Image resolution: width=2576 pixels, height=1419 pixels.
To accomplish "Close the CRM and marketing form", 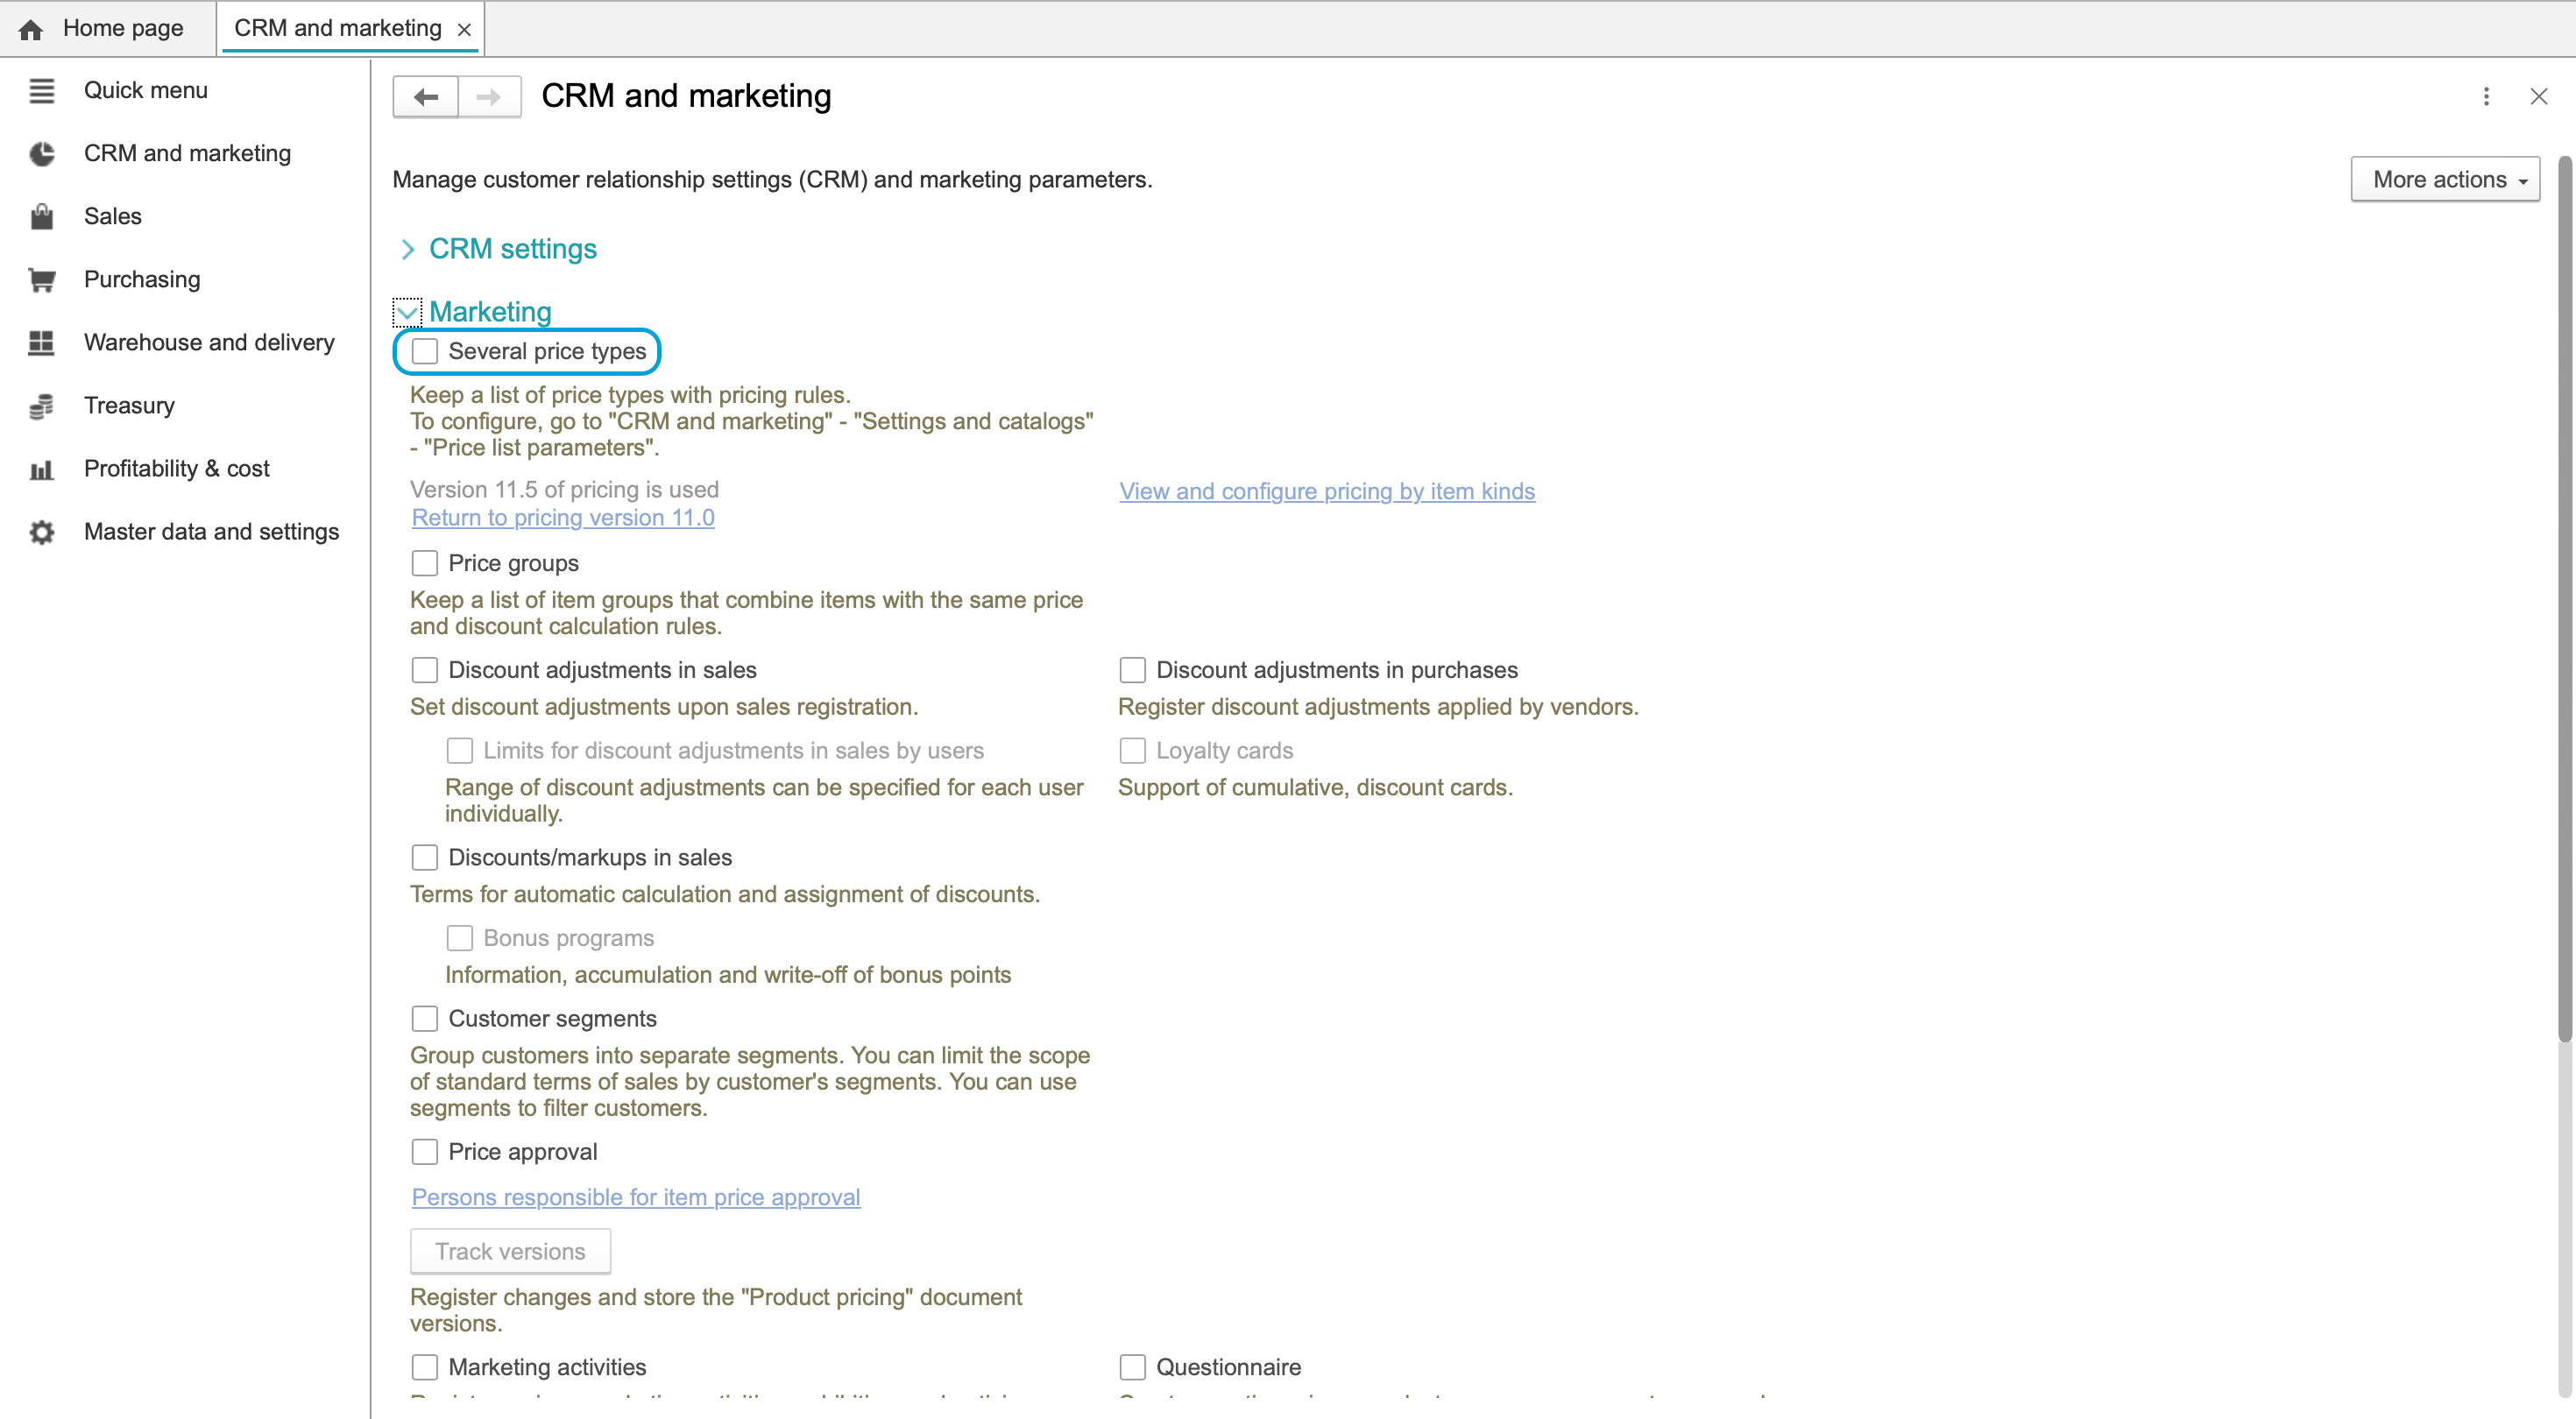I will (x=2538, y=97).
